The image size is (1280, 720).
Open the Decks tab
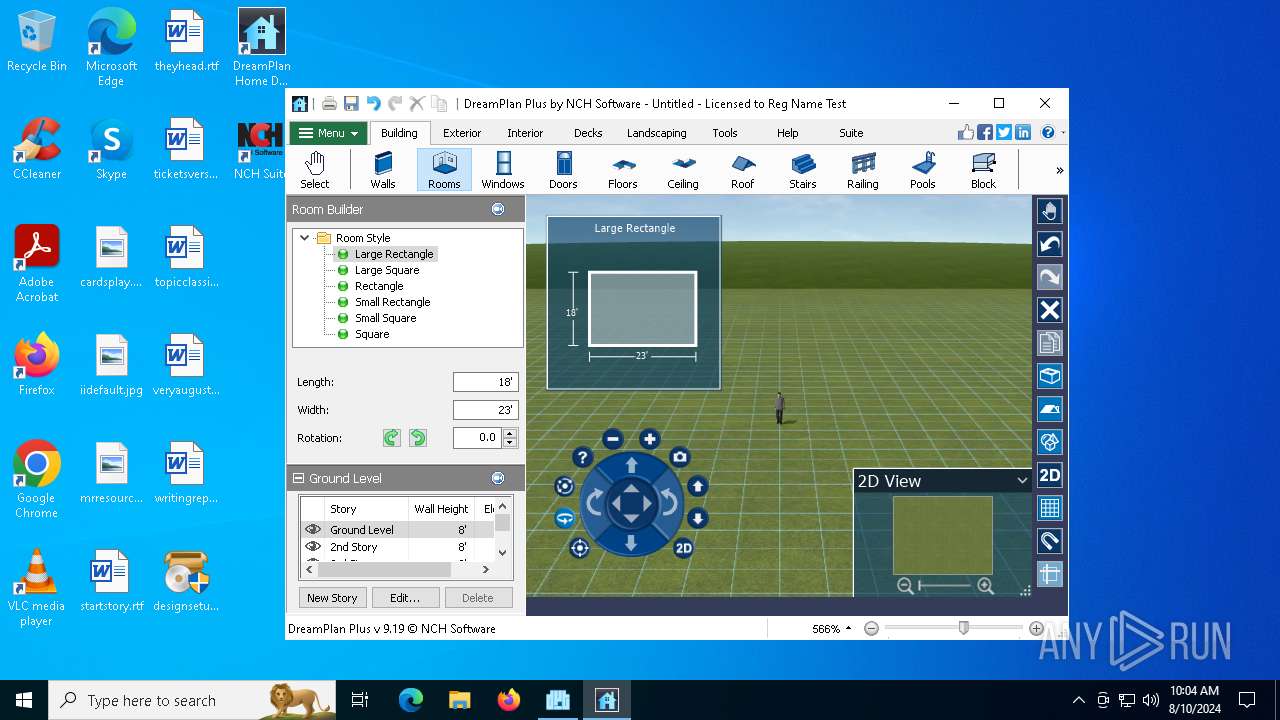pos(588,133)
